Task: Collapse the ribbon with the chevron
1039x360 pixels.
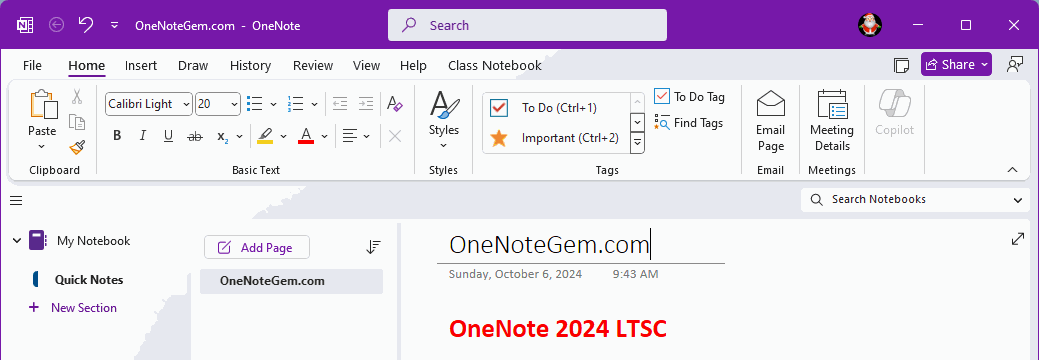Action: (x=1012, y=170)
